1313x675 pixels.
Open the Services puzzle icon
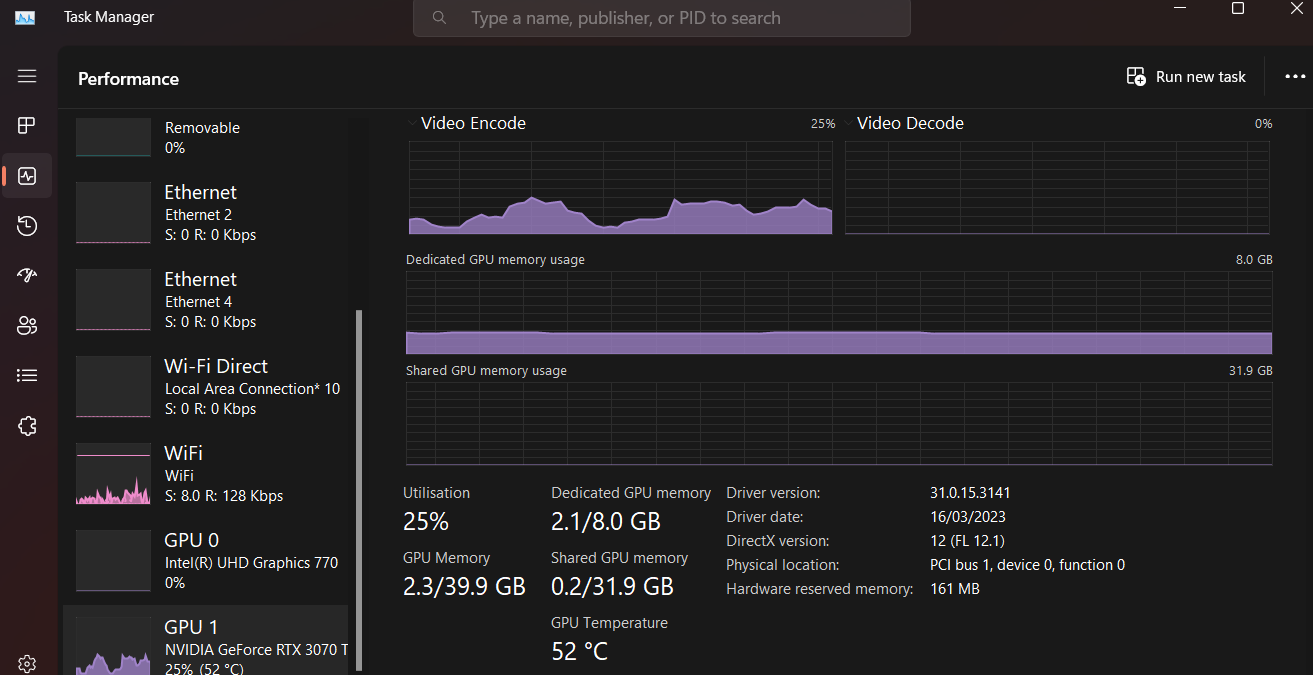(27, 426)
